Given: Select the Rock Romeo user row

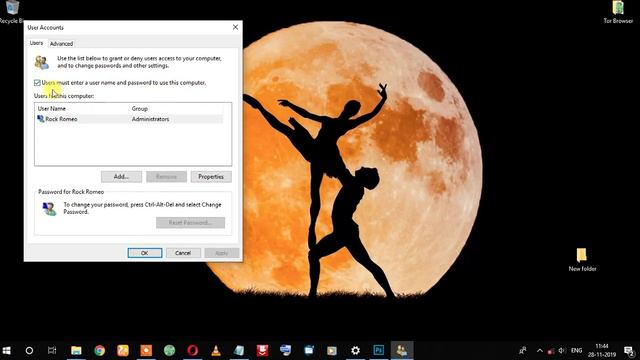Looking at the screenshot, I should [130, 119].
